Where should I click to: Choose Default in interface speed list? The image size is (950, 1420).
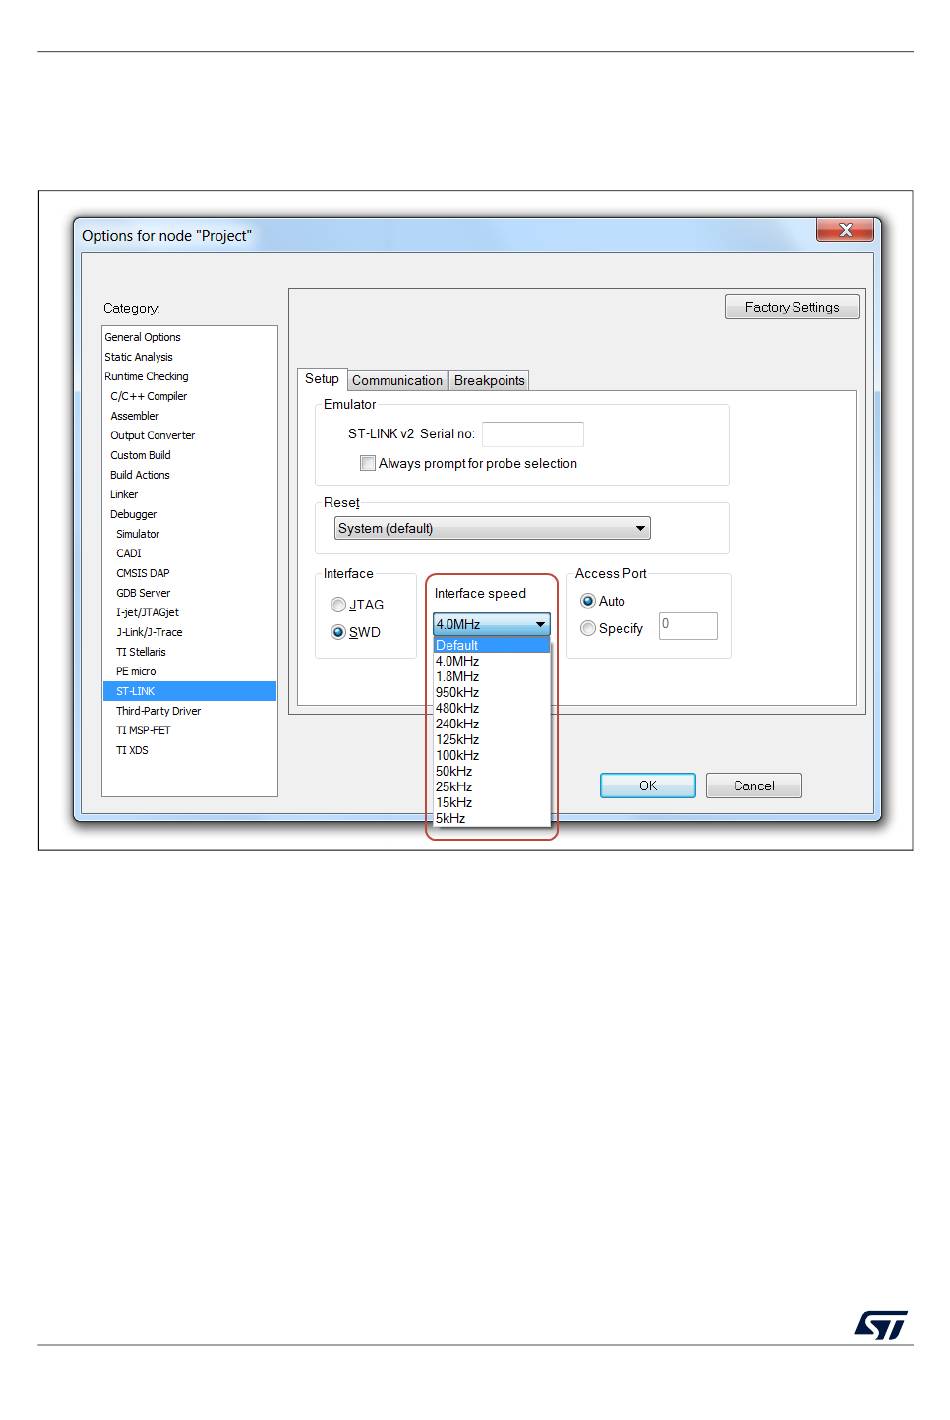click(458, 645)
